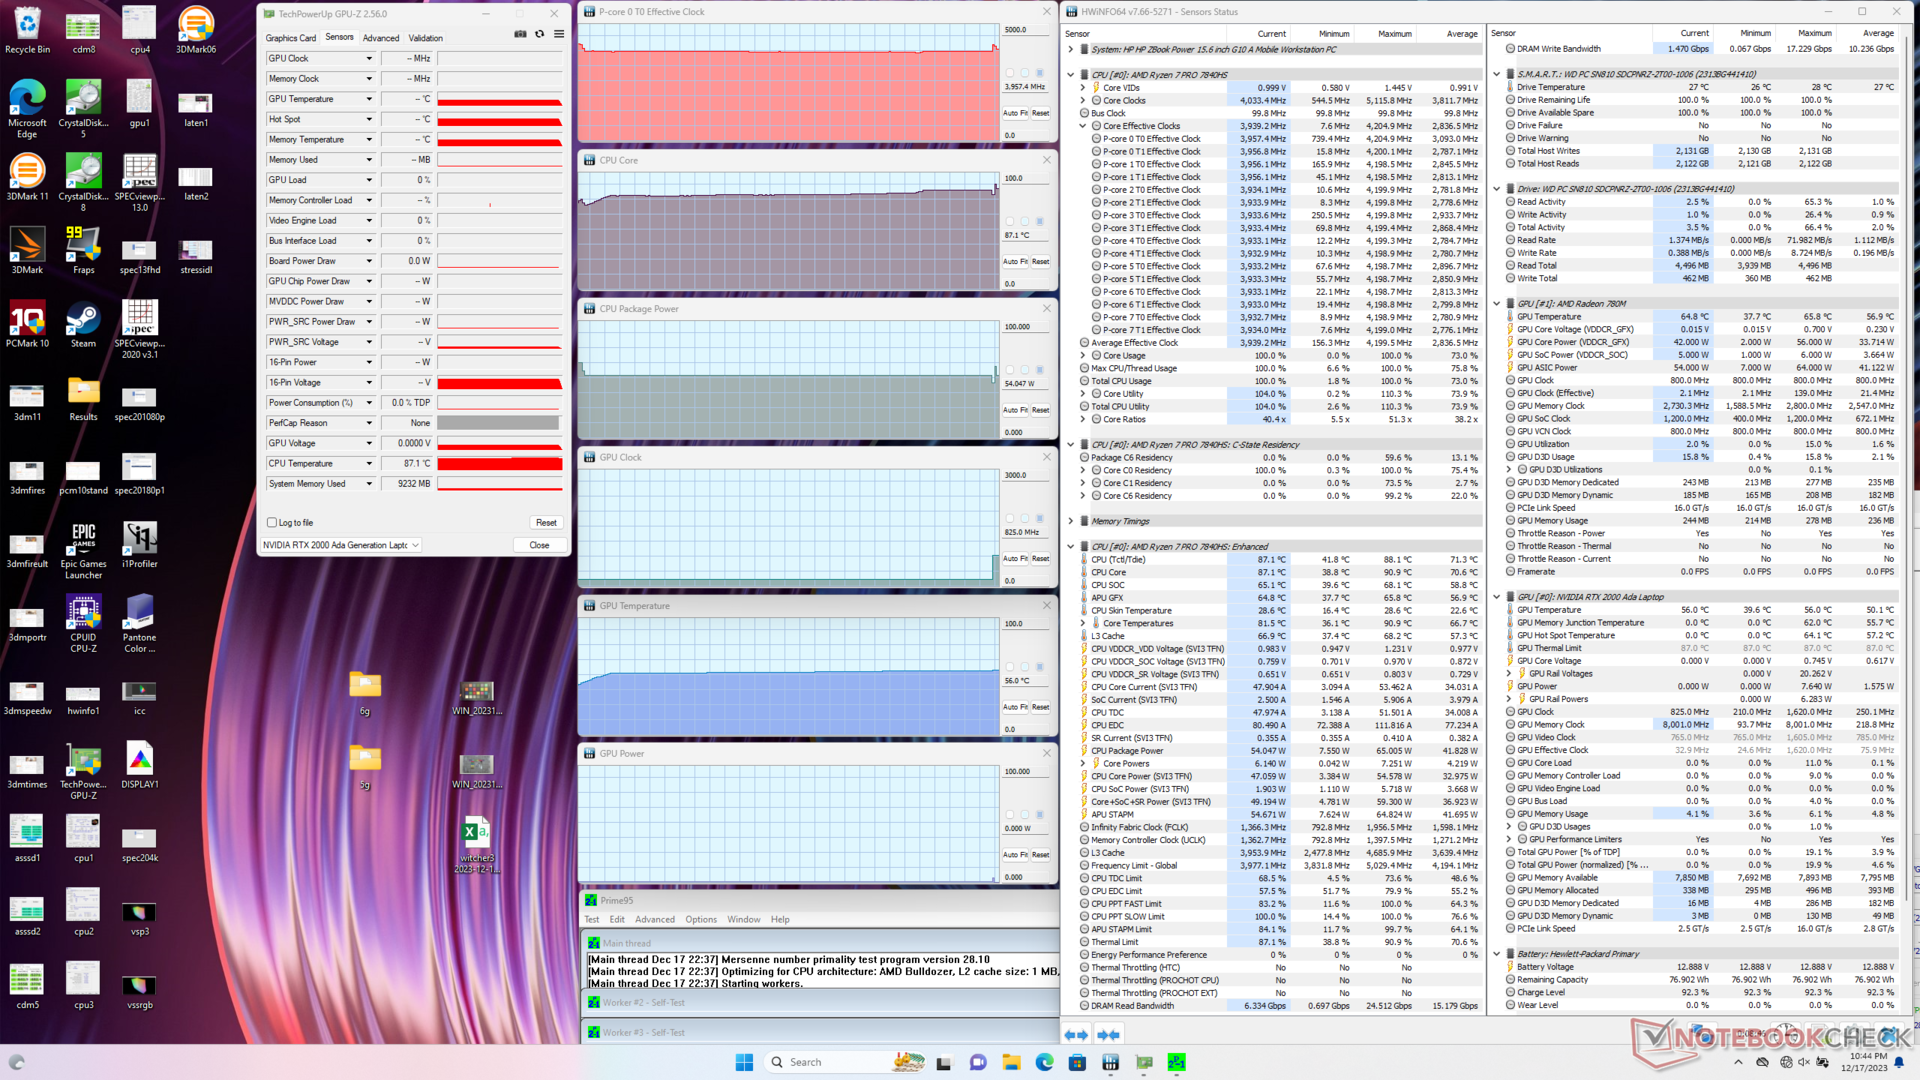Open the GPU-Z hamburger menu icon

559,35
